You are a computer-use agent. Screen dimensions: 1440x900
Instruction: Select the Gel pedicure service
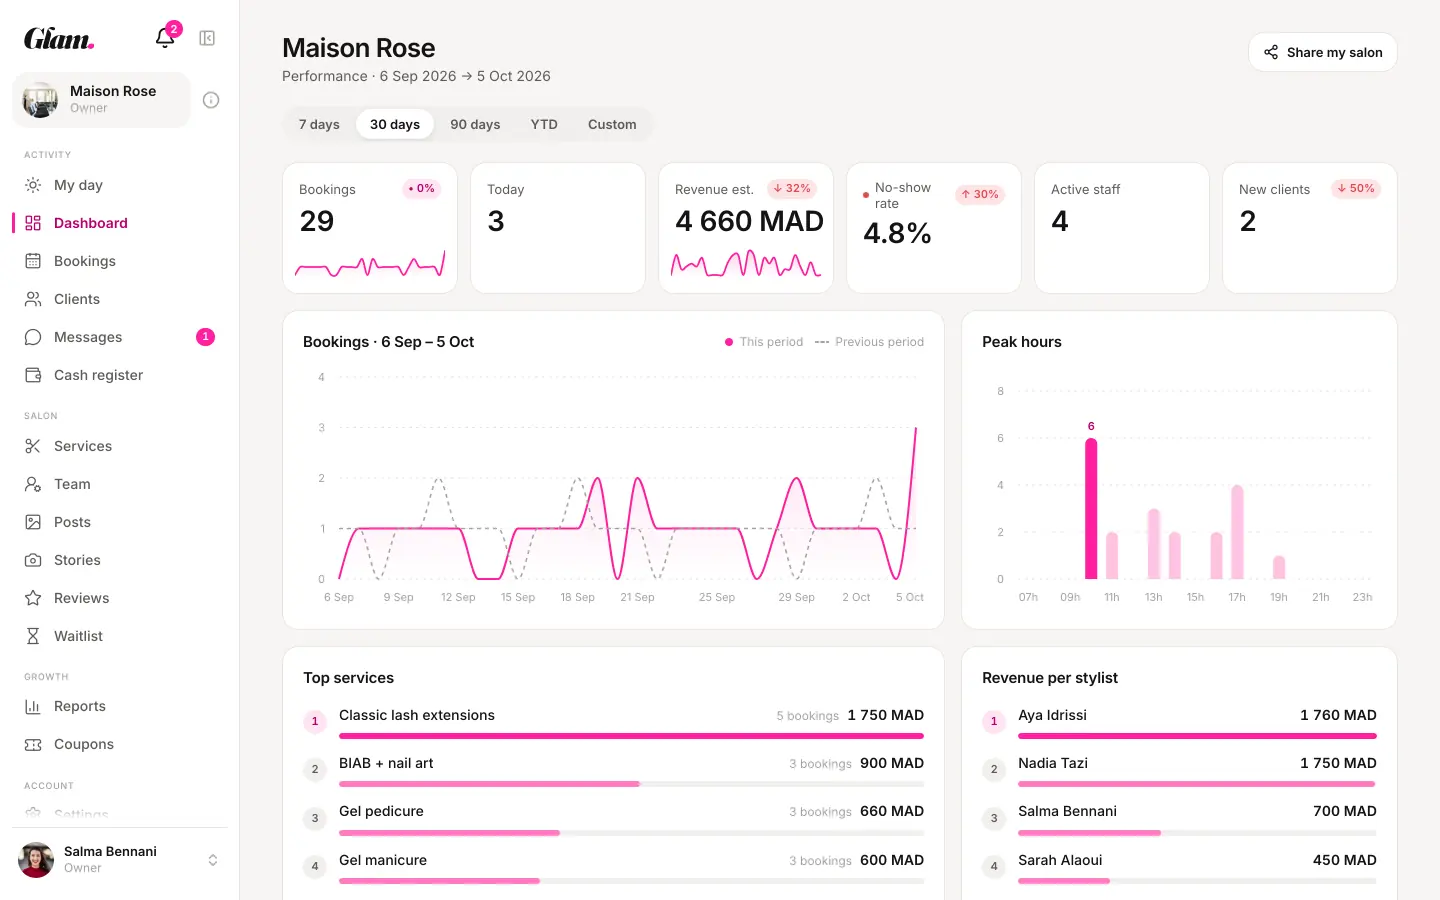pos(613,817)
